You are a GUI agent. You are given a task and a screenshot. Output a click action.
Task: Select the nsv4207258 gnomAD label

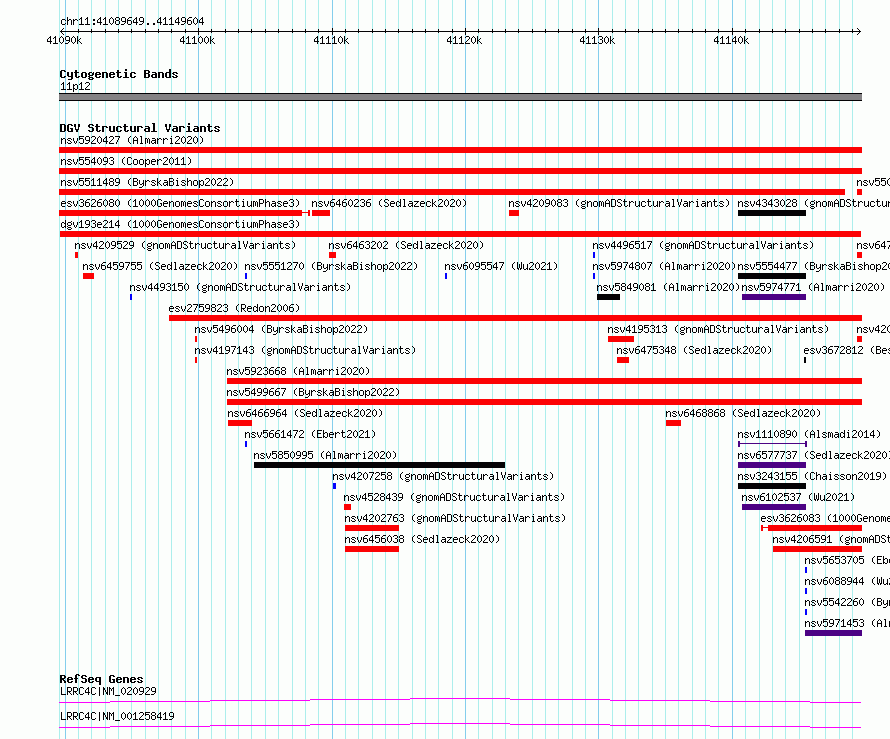click(443, 476)
